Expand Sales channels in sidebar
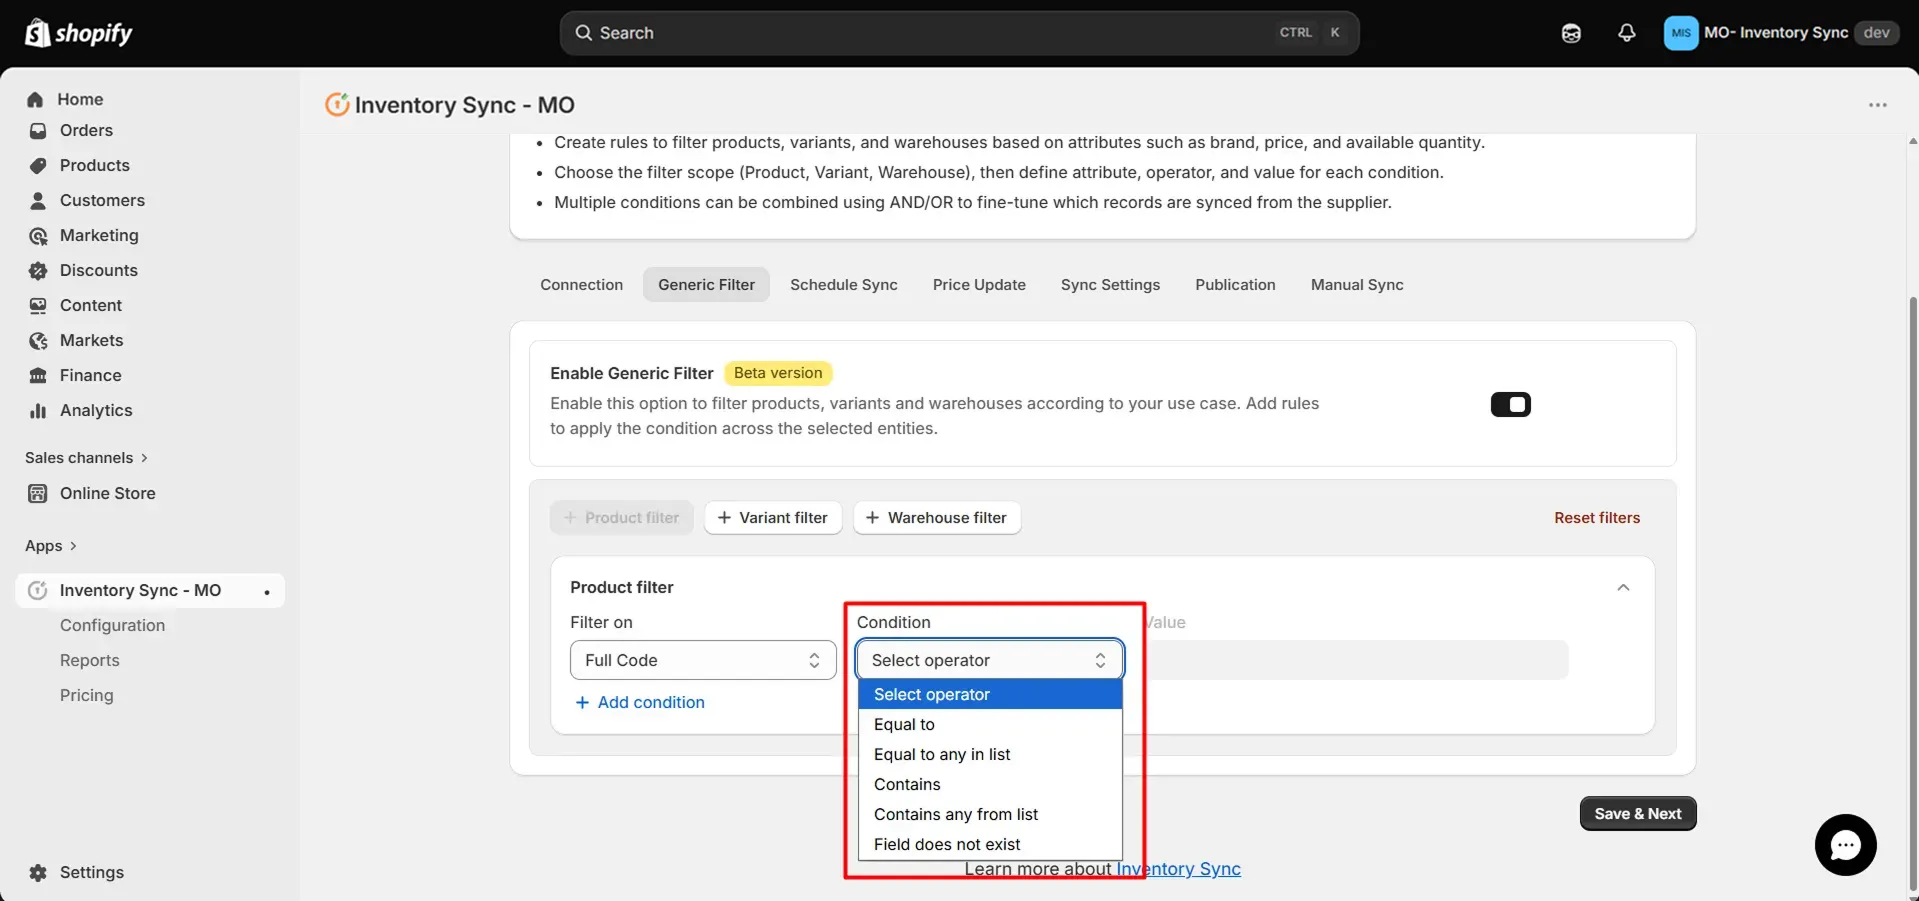The width and height of the screenshot is (1919, 901). click(x=86, y=458)
